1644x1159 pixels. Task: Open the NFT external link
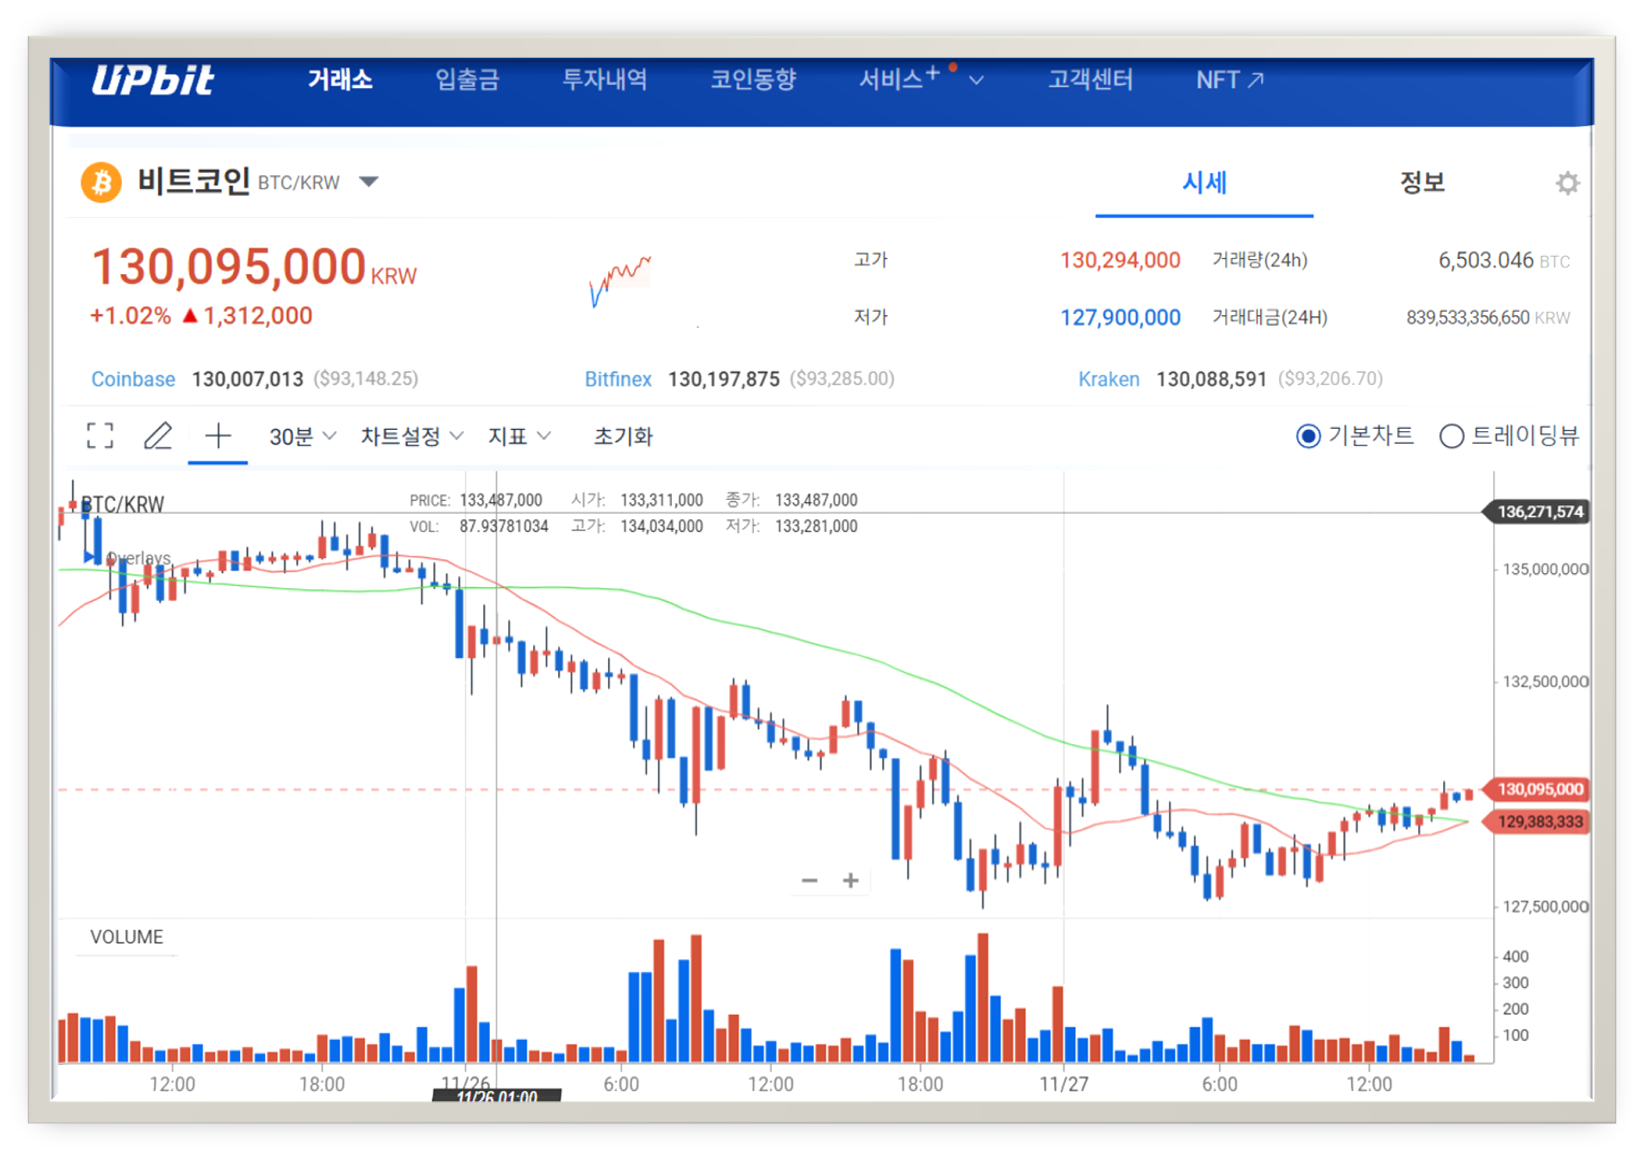tap(1230, 79)
